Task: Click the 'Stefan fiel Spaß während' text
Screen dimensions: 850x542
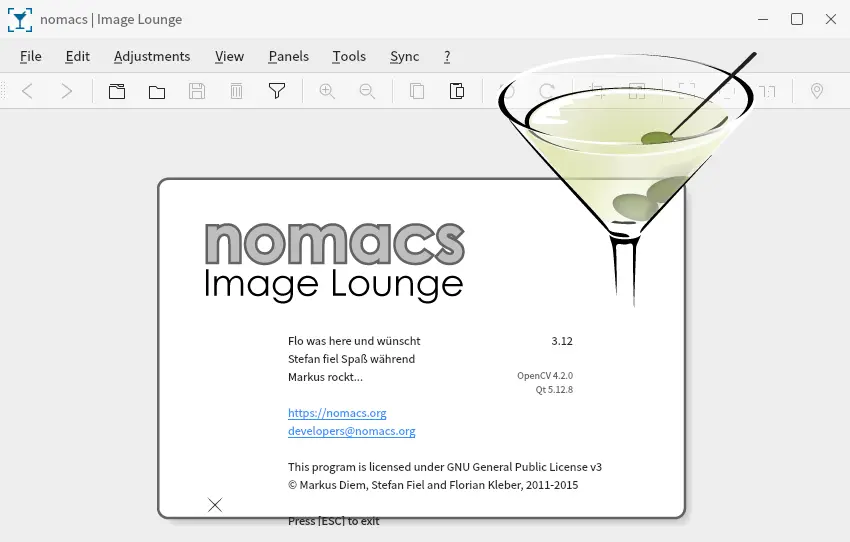Action: [x=351, y=359]
